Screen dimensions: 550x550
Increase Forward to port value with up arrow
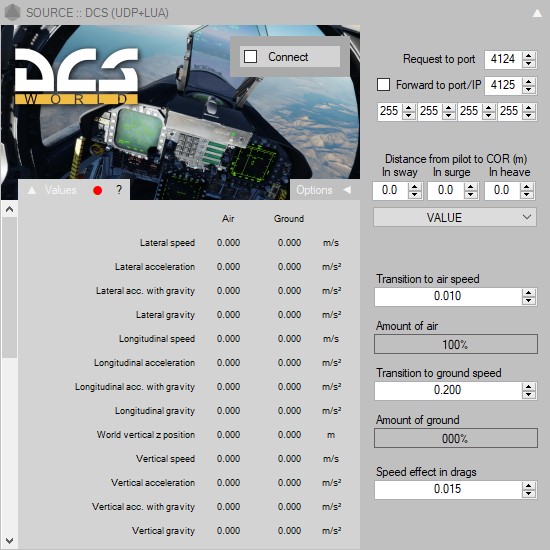point(529,81)
